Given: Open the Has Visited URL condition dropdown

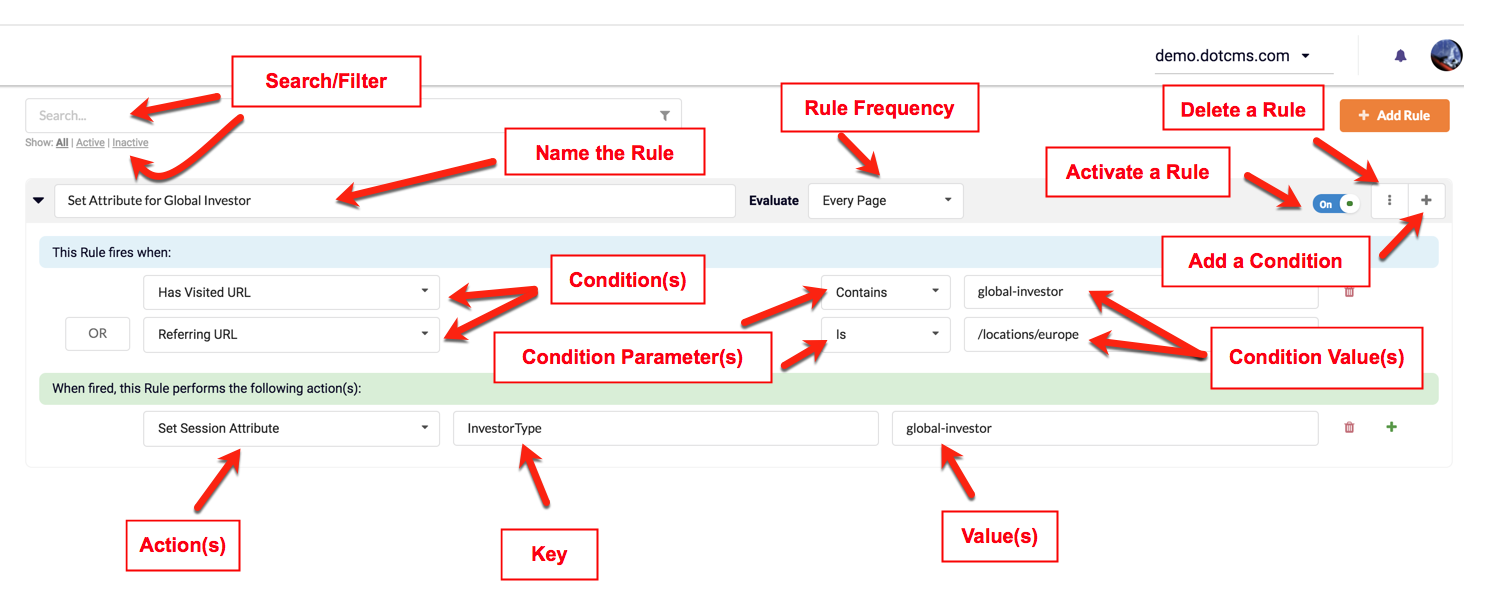Looking at the screenshot, I should pos(291,292).
